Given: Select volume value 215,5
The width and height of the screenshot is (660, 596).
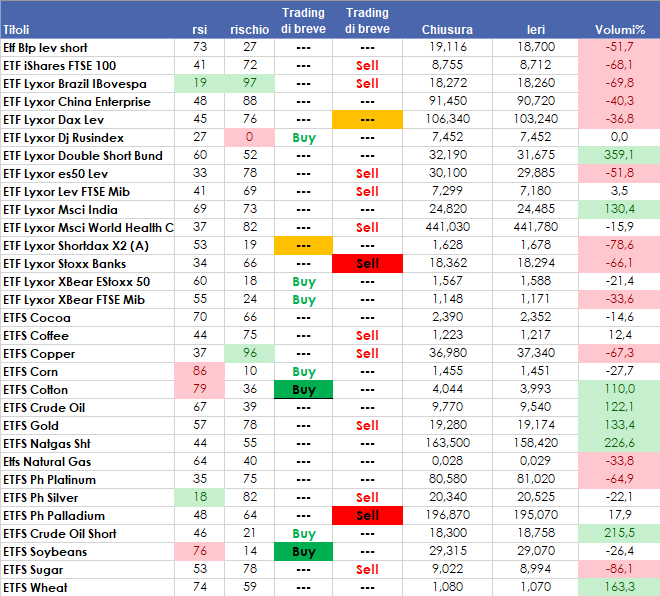Looking at the screenshot, I should pyautogui.click(x=619, y=533).
